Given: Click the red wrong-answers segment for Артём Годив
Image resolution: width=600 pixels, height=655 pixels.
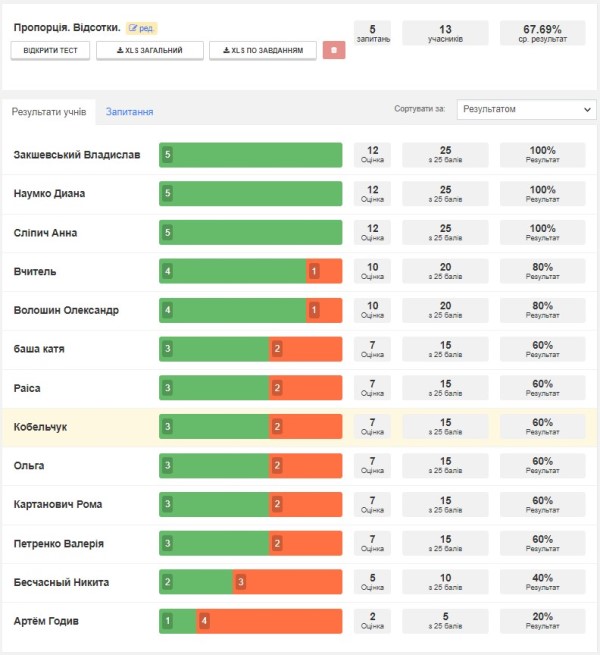Looking at the screenshot, I should coord(269,621).
